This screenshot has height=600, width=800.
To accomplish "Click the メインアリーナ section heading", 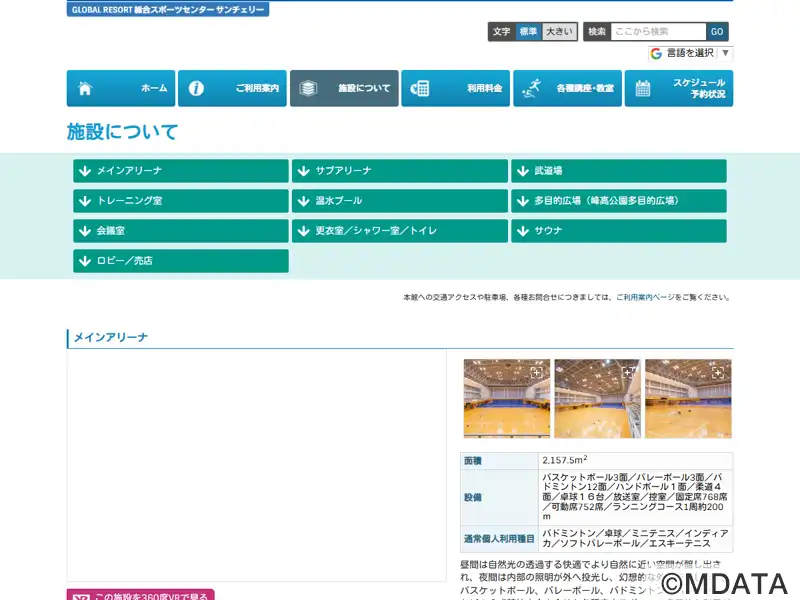I will 111,337.
